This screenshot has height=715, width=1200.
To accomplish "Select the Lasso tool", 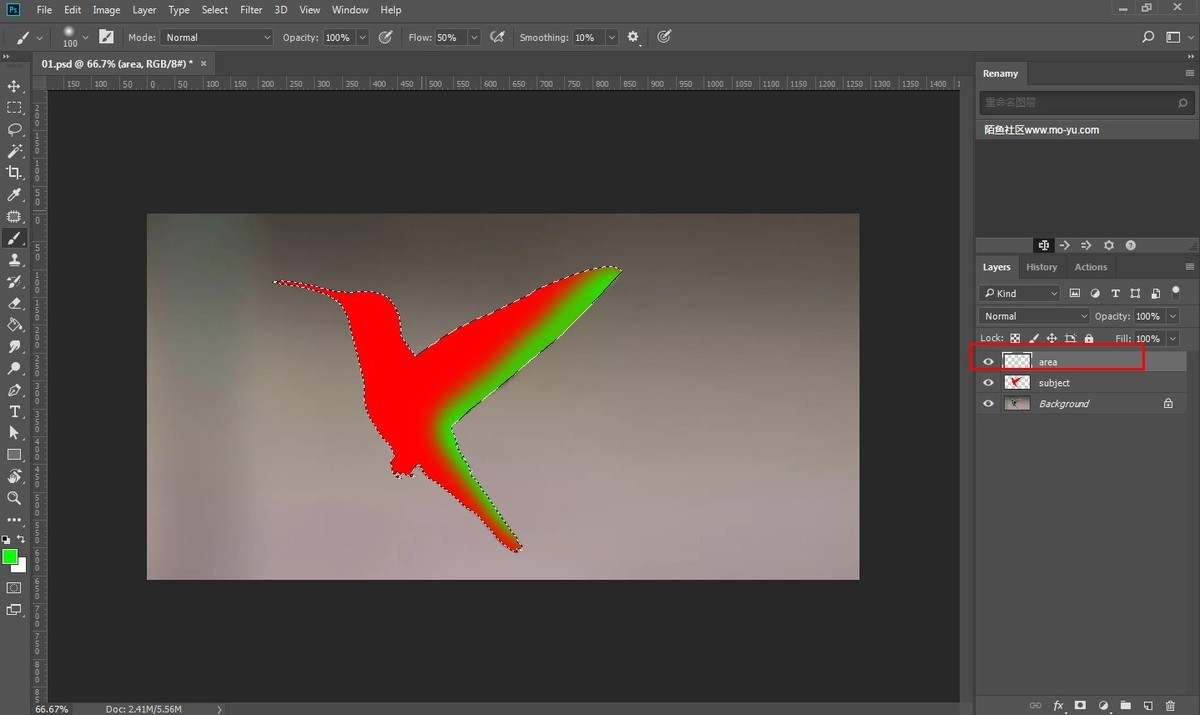I will (x=14, y=130).
